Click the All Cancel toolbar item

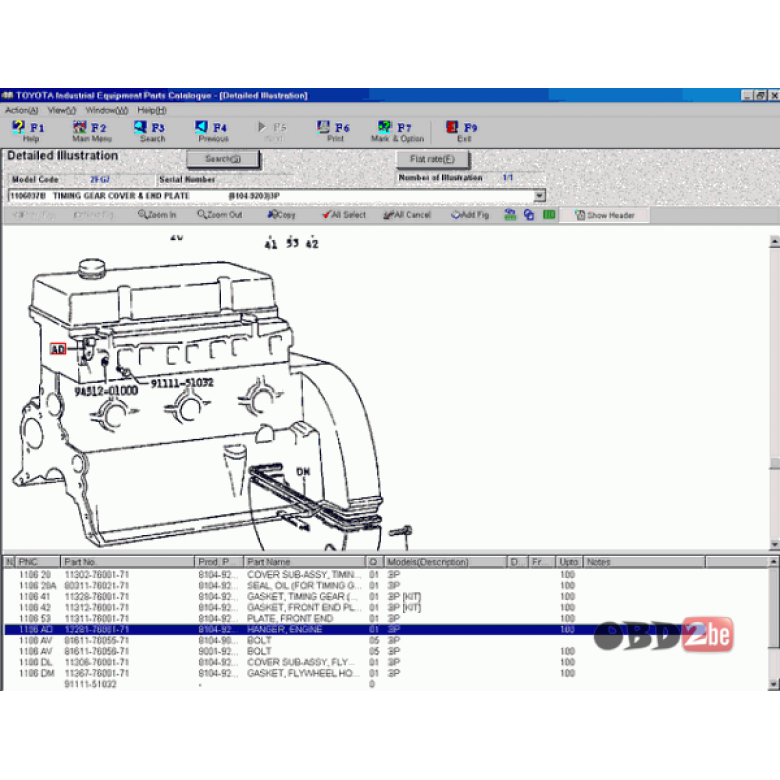coord(407,215)
